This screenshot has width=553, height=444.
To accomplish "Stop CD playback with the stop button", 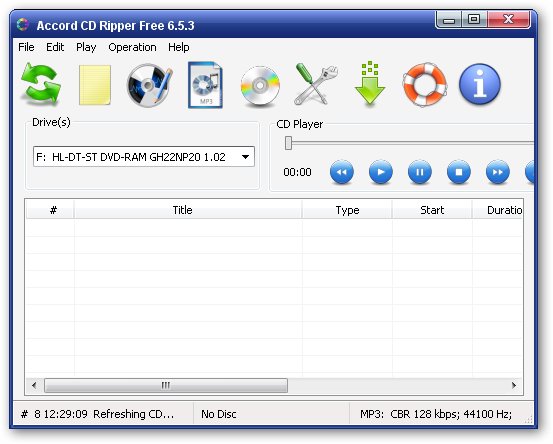I will (x=458, y=172).
